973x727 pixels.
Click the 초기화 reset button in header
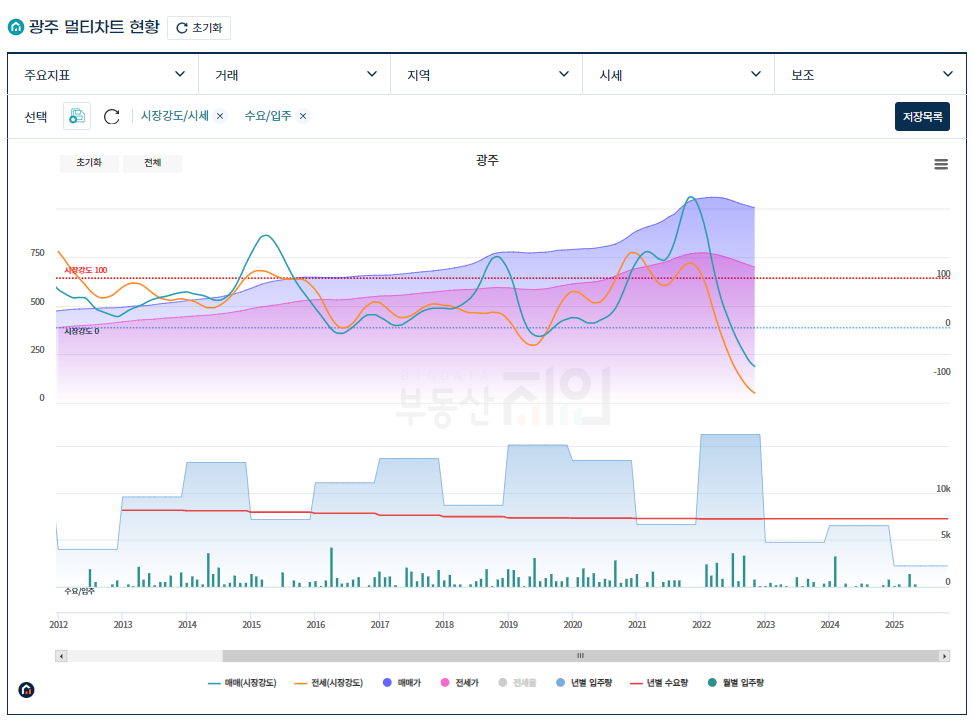pyautogui.click(x=199, y=28)
